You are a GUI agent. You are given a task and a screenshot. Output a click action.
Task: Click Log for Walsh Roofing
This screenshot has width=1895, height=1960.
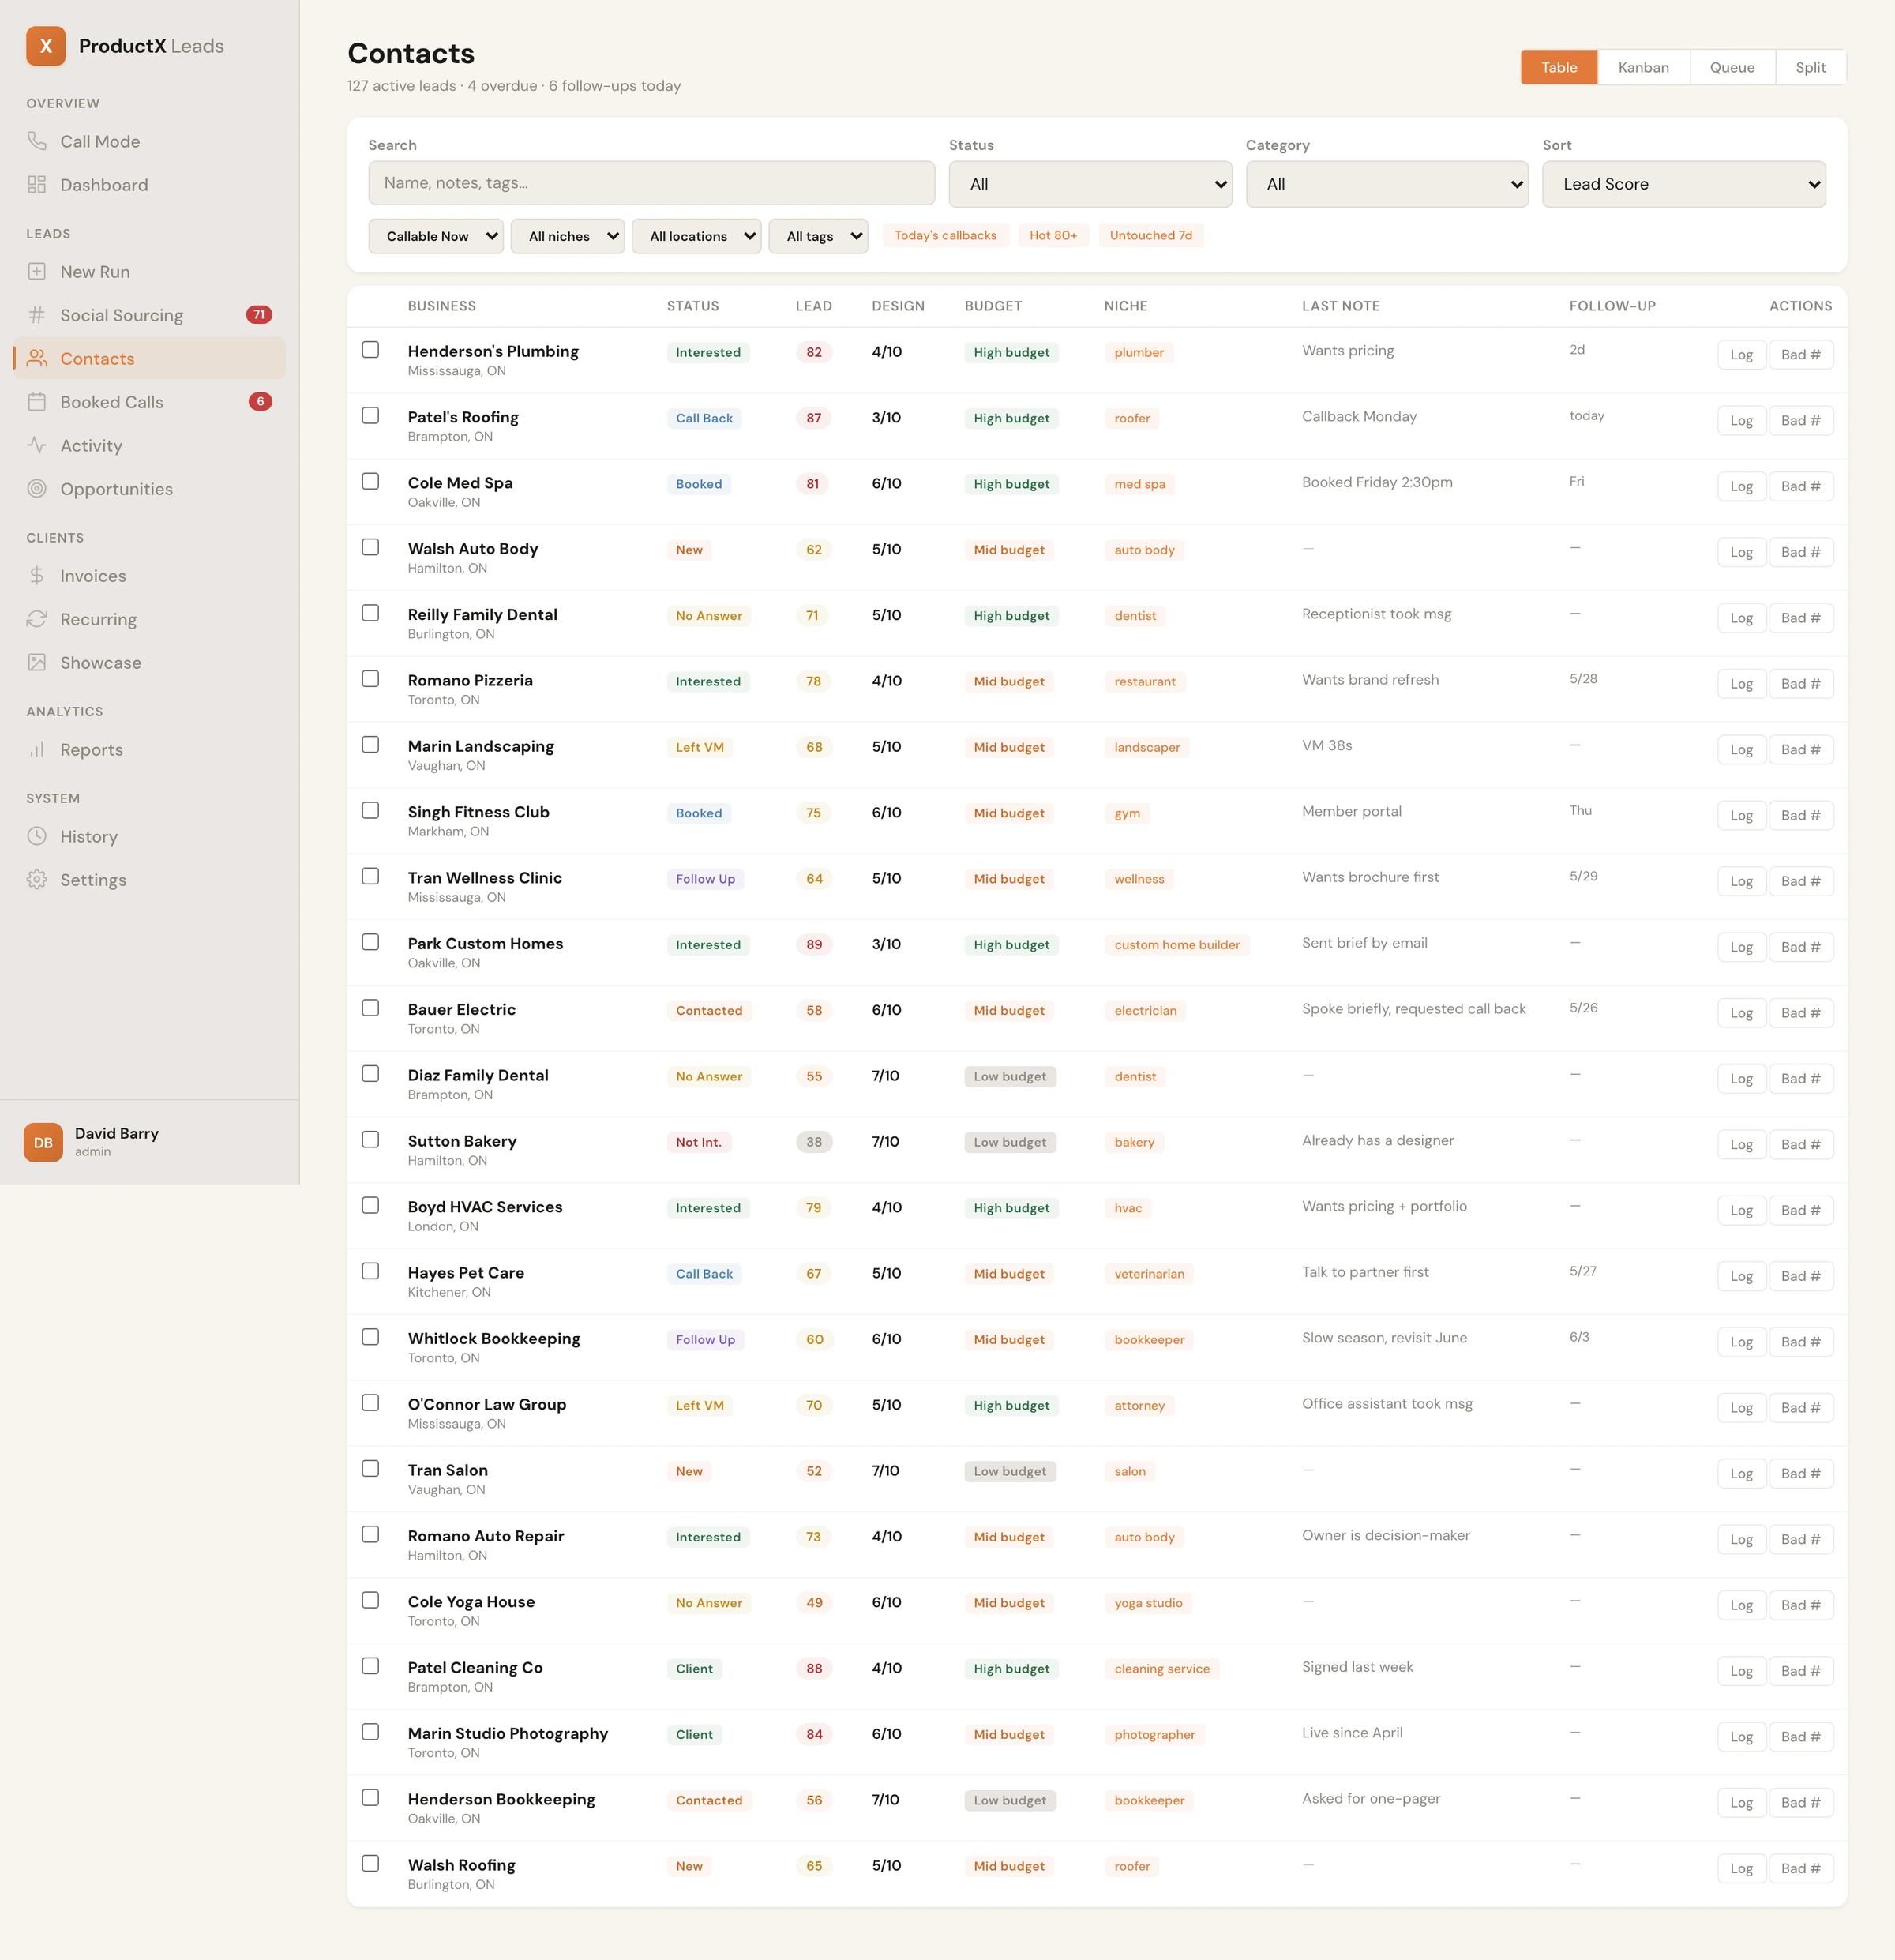pos(1741,1869)
